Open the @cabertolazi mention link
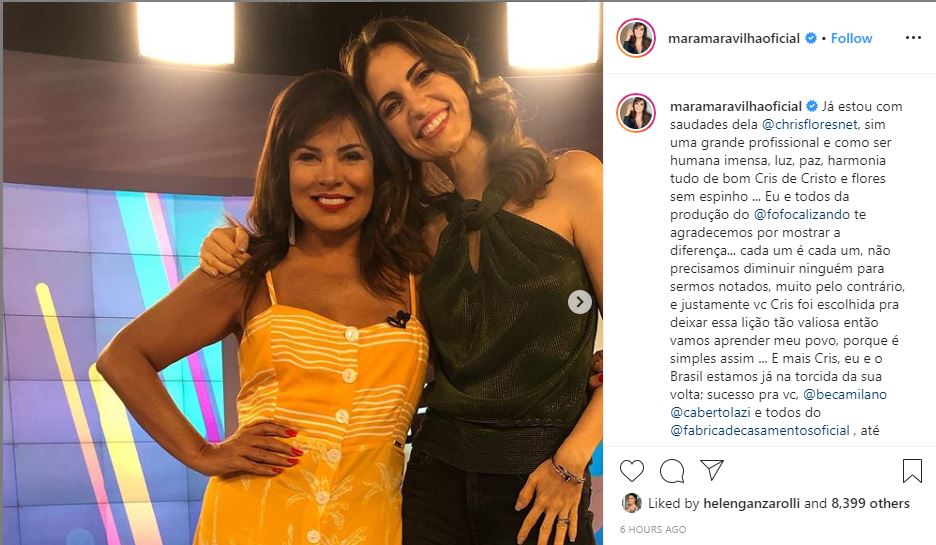The image size is (936, 545). tap(710, 412)
